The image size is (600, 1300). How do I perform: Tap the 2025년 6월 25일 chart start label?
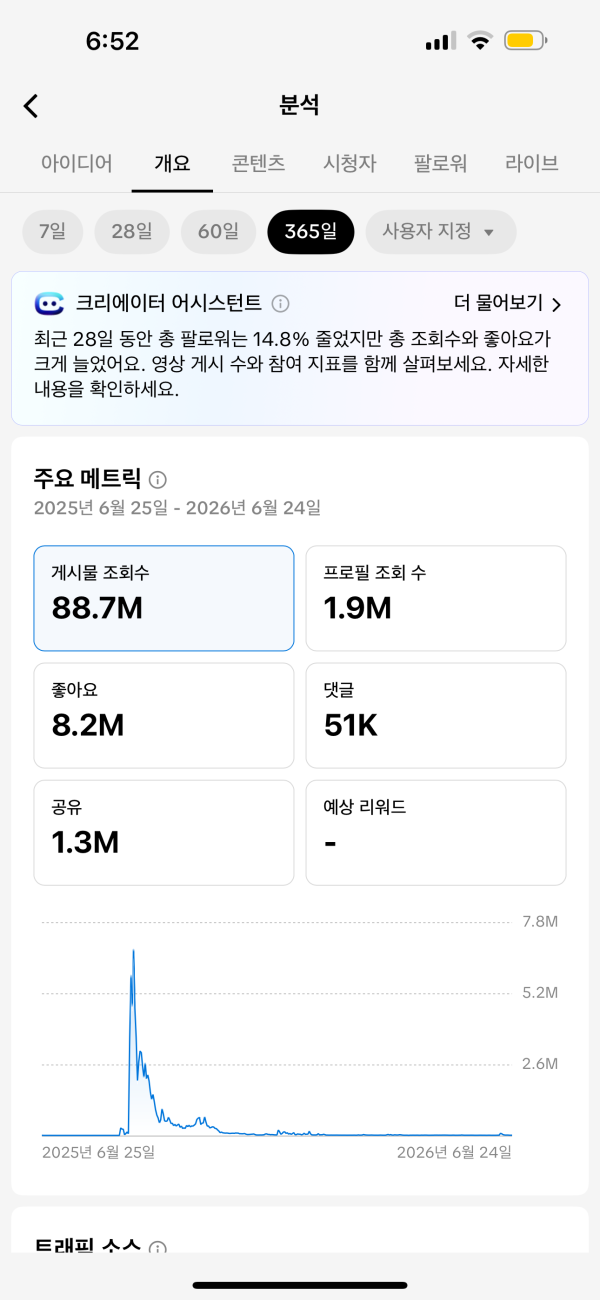(98, 1152)
